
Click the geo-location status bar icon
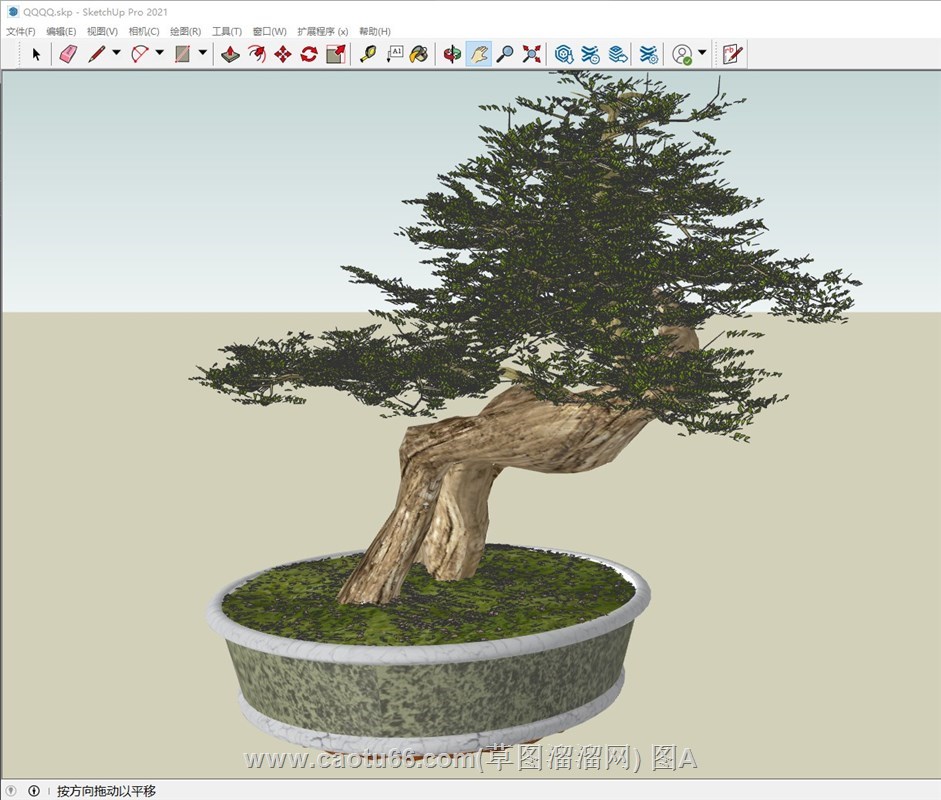tap(12, 791)
